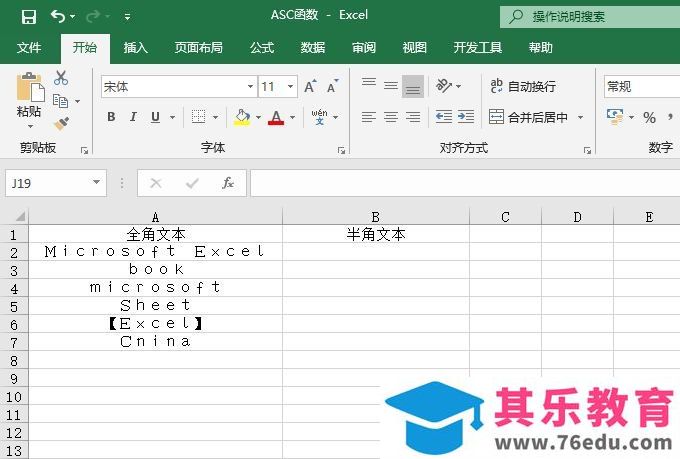Click the fx insert function icon
The image size is (680, 459).
pyautogui.click(x=228, y=183)
